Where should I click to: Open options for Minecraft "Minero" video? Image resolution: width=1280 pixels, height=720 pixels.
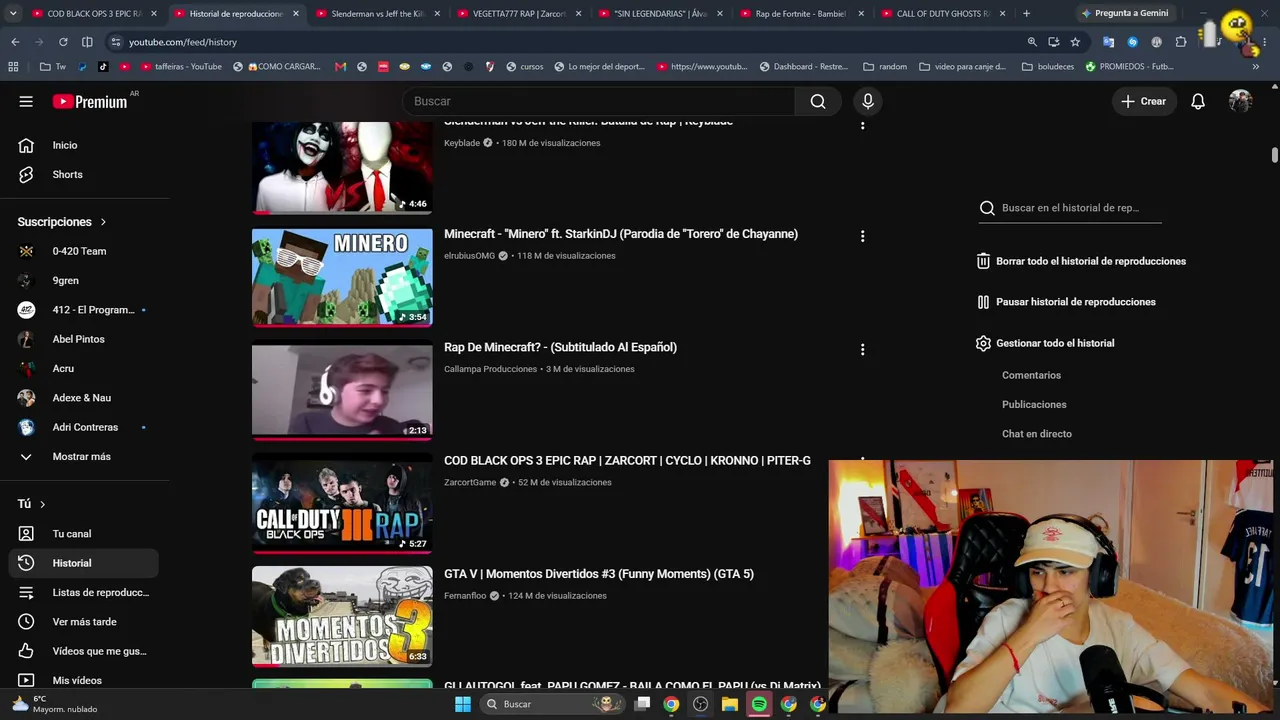pos(862,236)
